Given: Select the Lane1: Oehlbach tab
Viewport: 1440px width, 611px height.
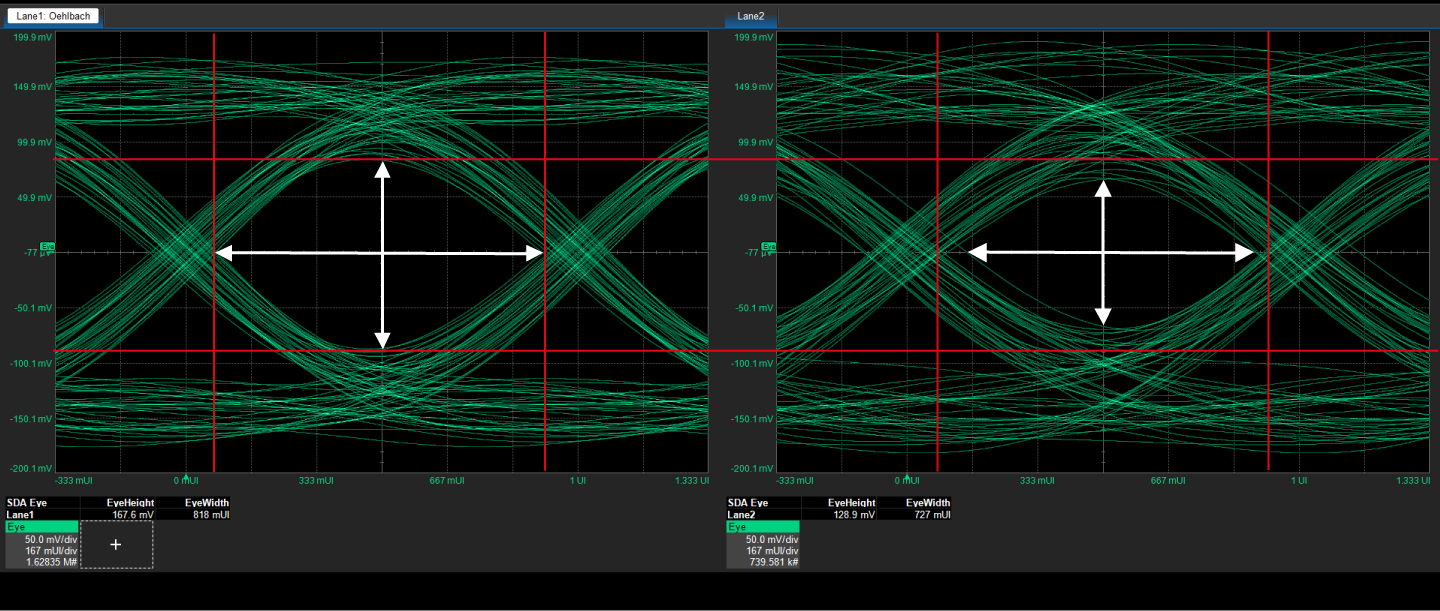Looking at the screenshot, I should pyautogui.click(x=53, y=16).
